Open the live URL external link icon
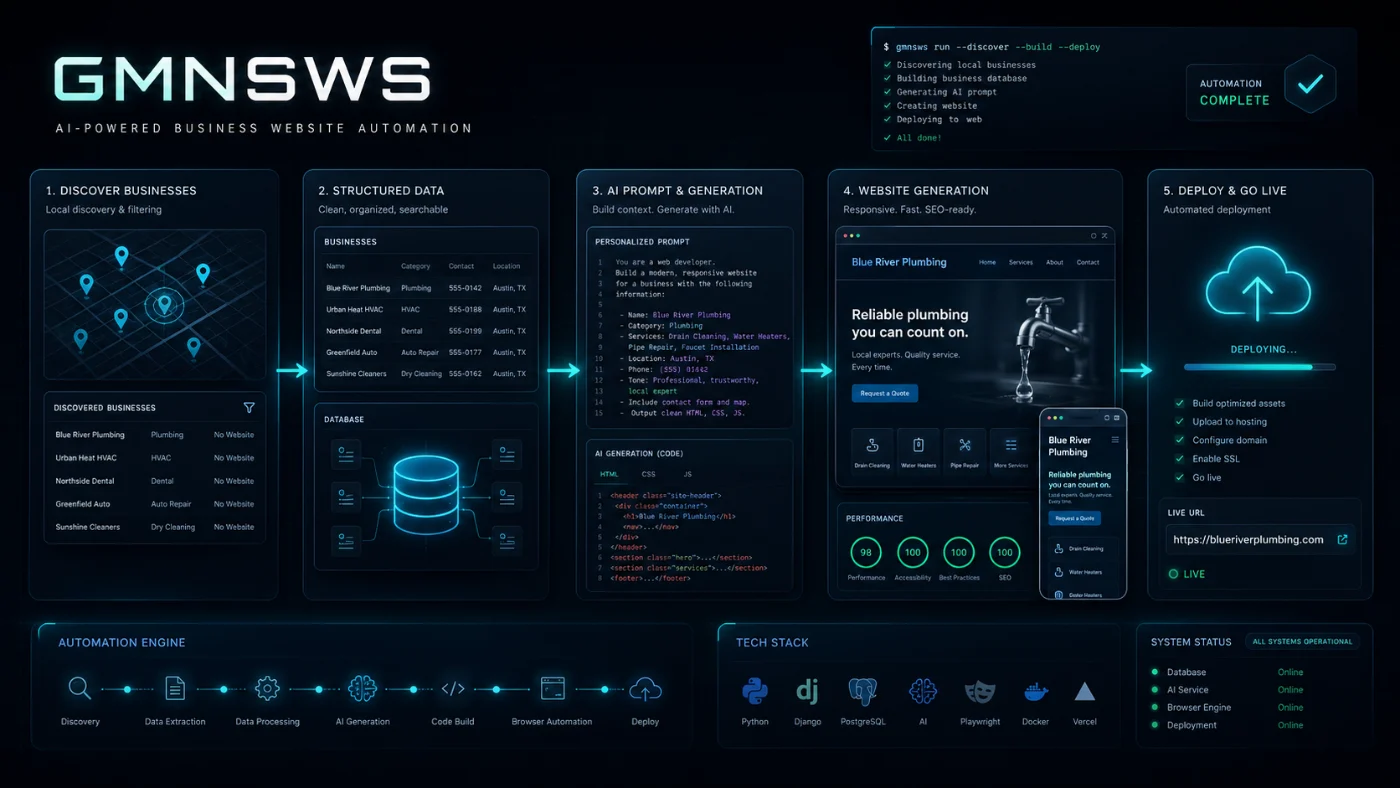This screenshot has width=1400, height=788. click(x=1342, y=539)
